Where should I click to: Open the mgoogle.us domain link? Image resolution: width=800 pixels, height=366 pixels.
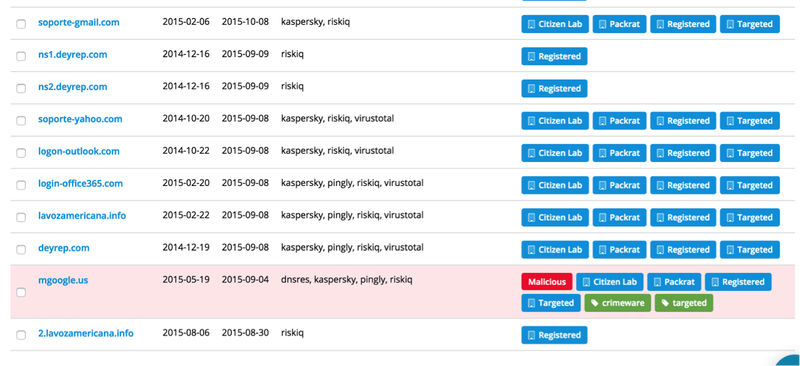click(63, 280)
